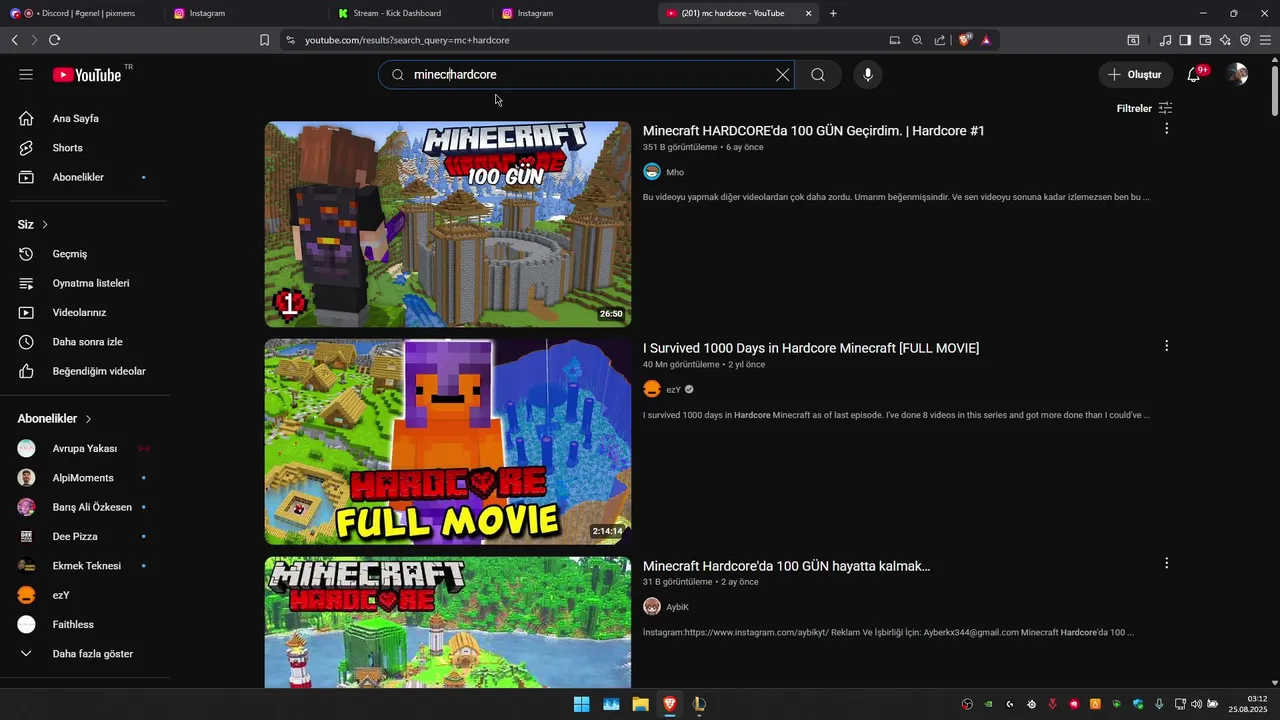Open the music note playlist icon
The width and height of the screenshot is (1280, 720).
(x=1165, y=40)
